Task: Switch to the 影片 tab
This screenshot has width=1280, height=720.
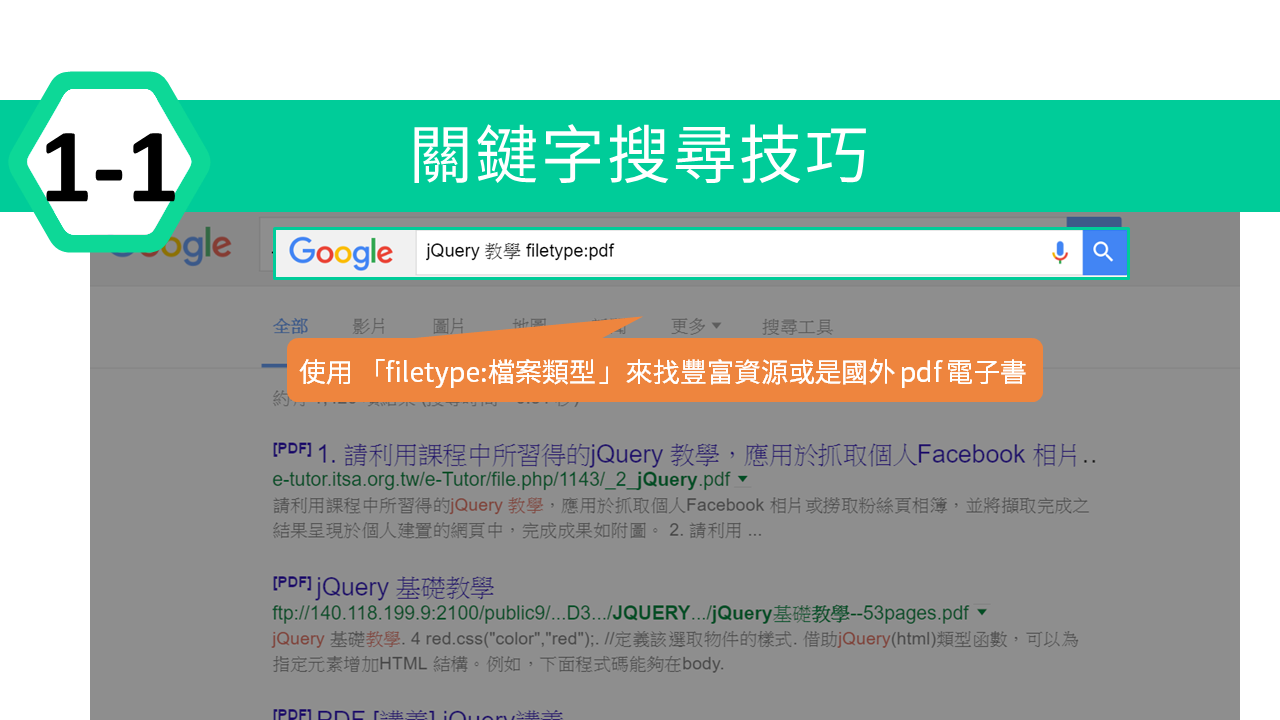Action: (369, 327)
